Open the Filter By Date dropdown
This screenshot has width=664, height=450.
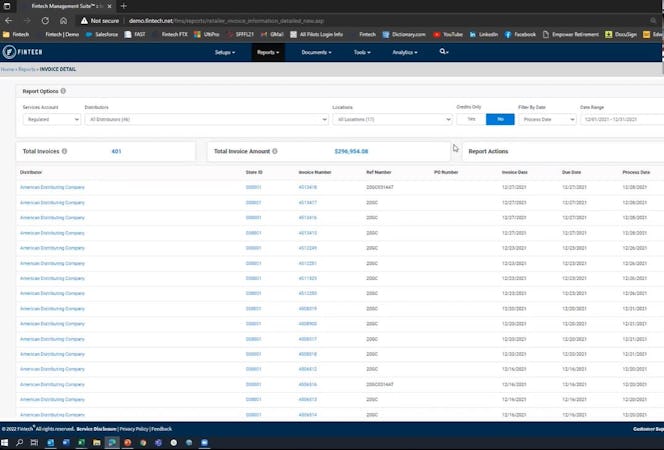pos(547,119)
